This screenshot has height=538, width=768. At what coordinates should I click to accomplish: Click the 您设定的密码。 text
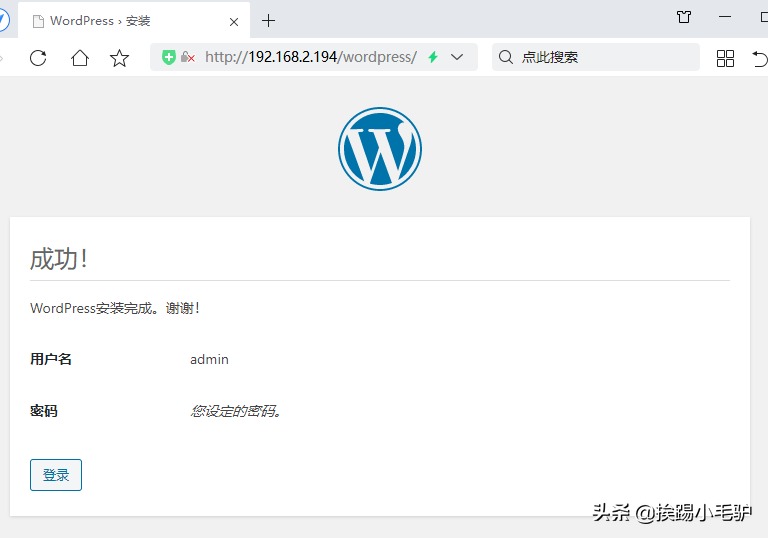coord(236,411)
